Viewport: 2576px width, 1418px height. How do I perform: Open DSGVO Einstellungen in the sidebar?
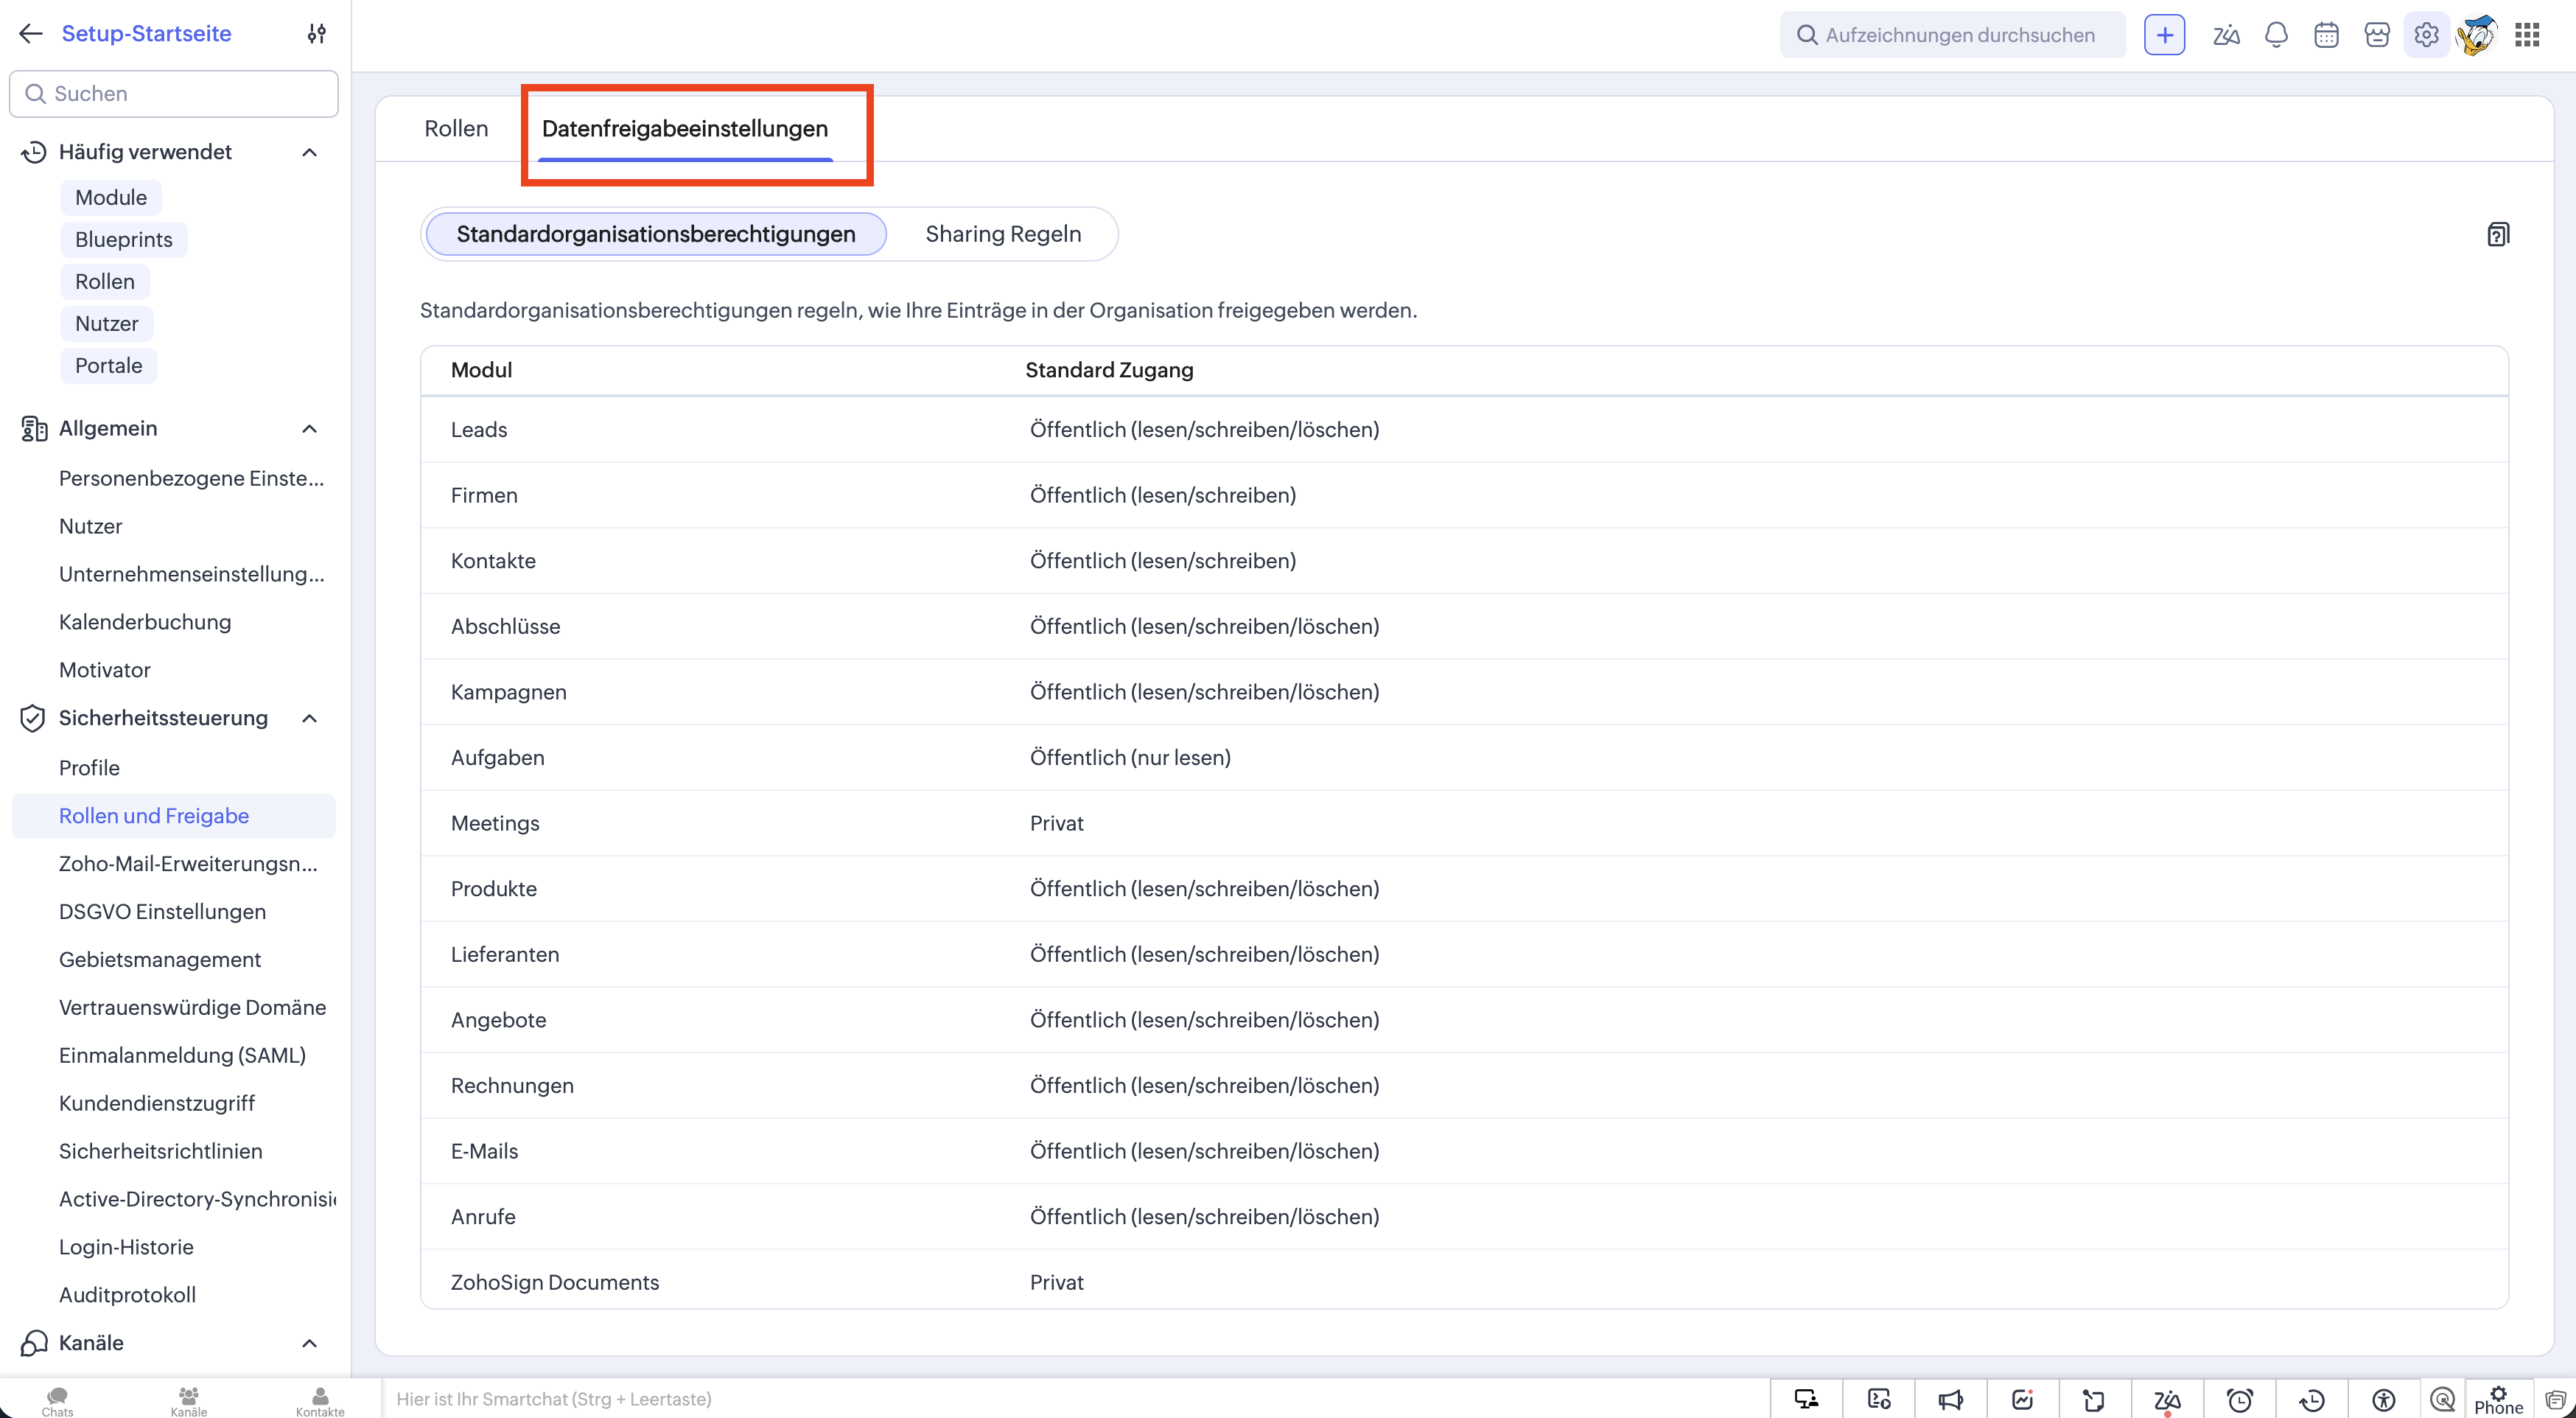162,912
